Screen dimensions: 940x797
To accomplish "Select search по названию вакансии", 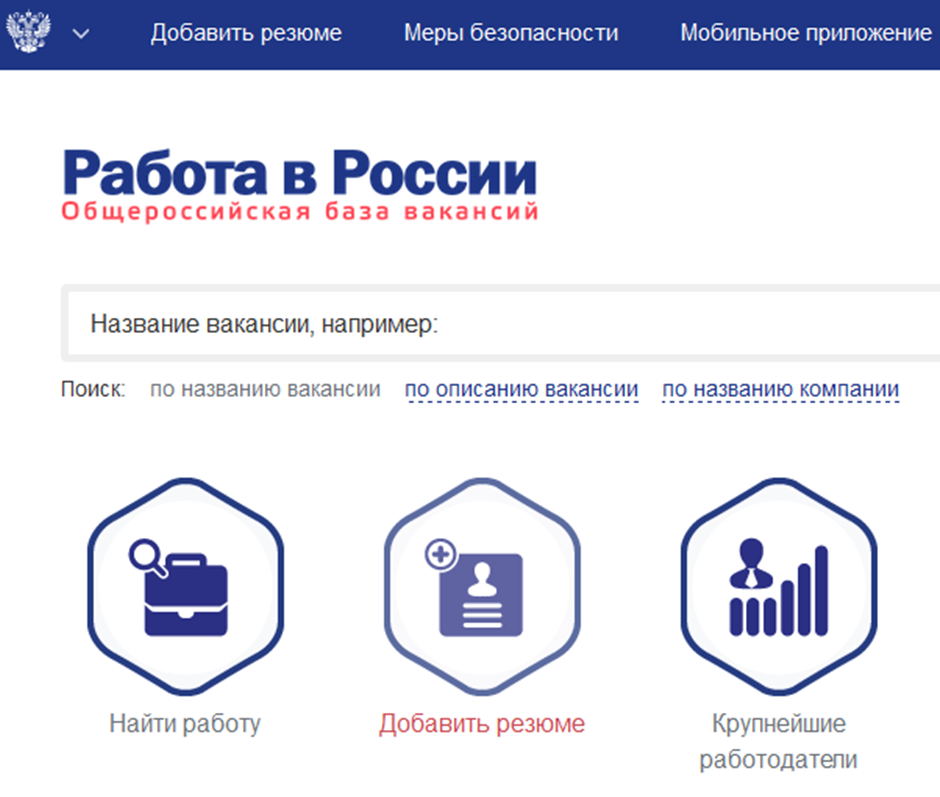I will (x=265, y=389).
